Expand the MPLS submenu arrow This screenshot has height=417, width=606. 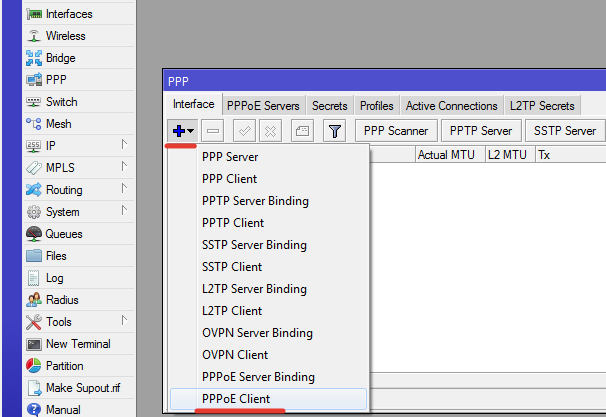(124, 167)
